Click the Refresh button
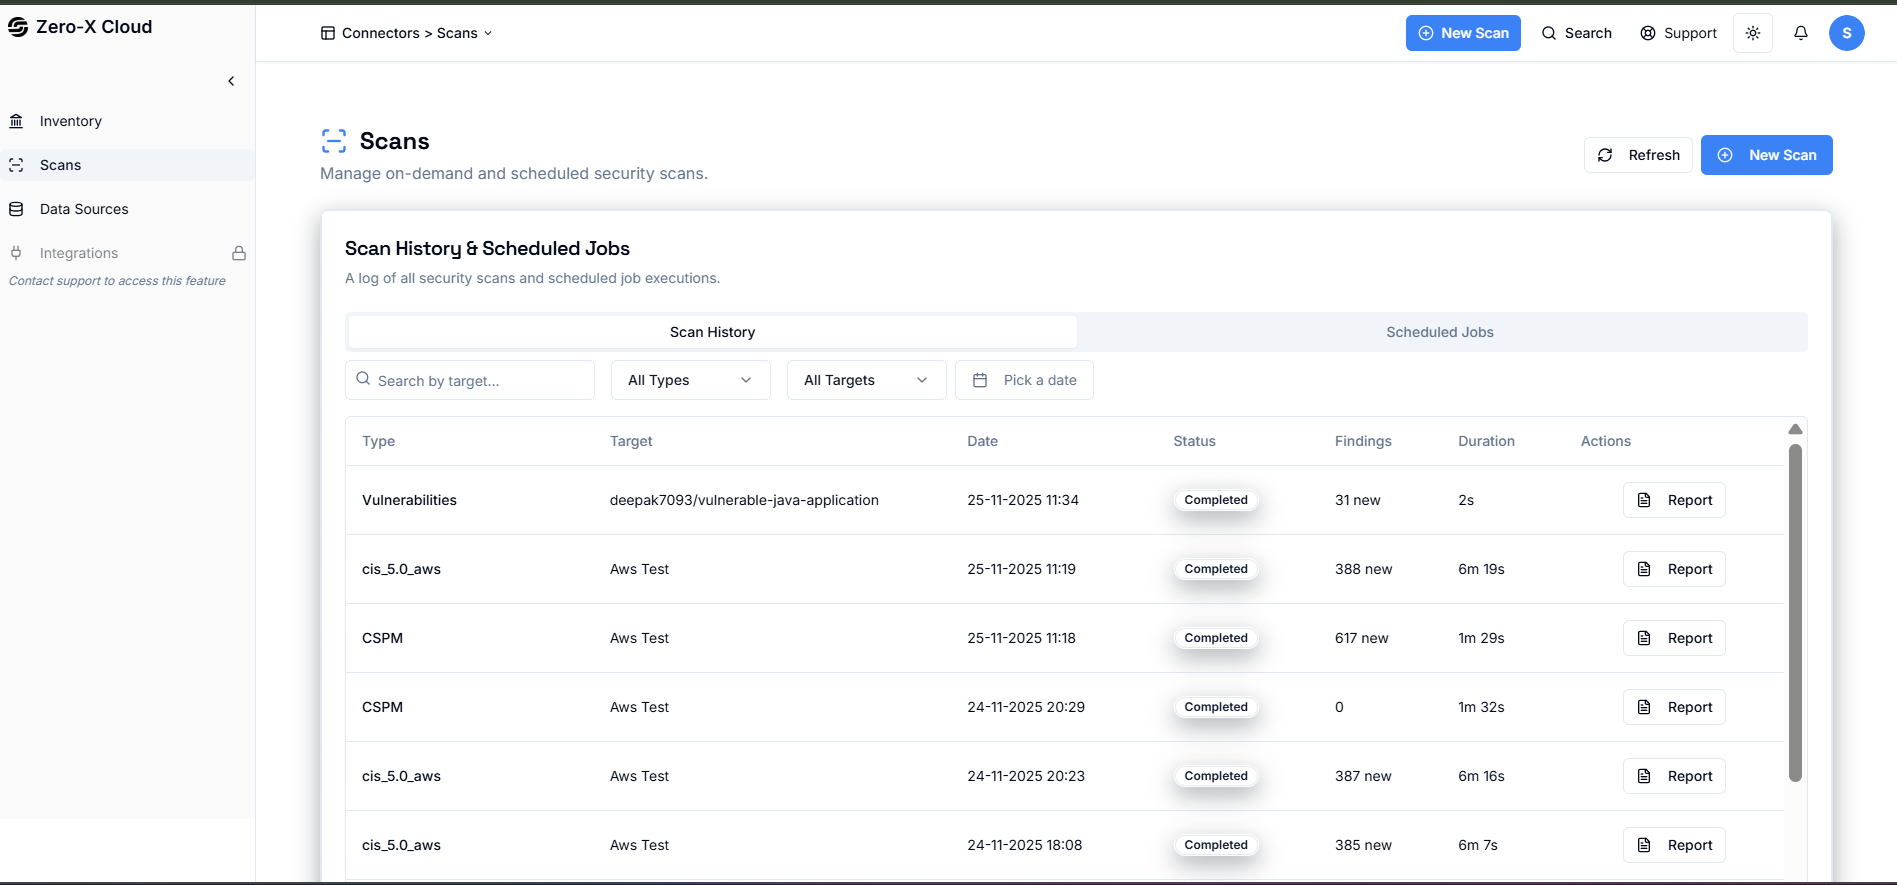Viewport: 1897px width, 885px height. point(1638,155)
